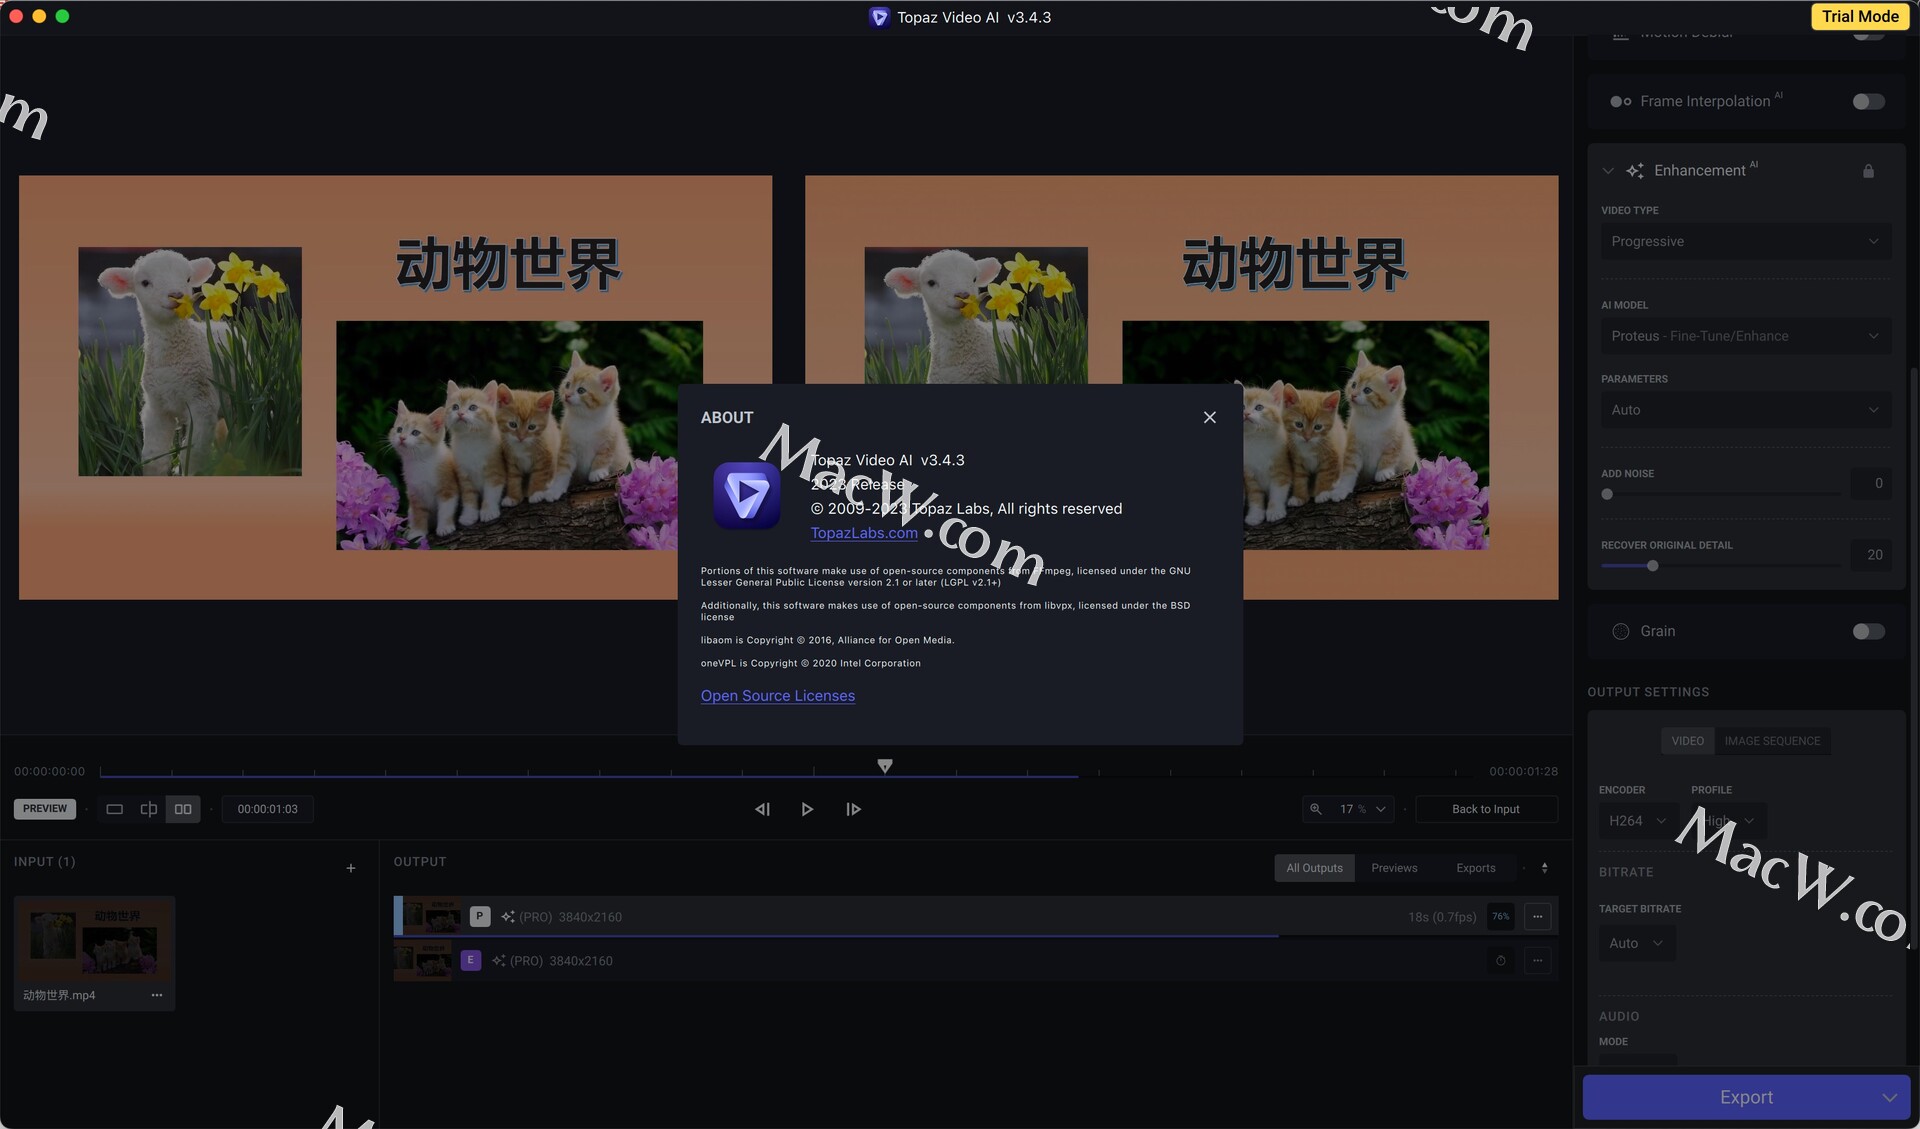Click Back to Input button
This screenshot has width=1920, height=1129.
click(x=1486, y=809)
